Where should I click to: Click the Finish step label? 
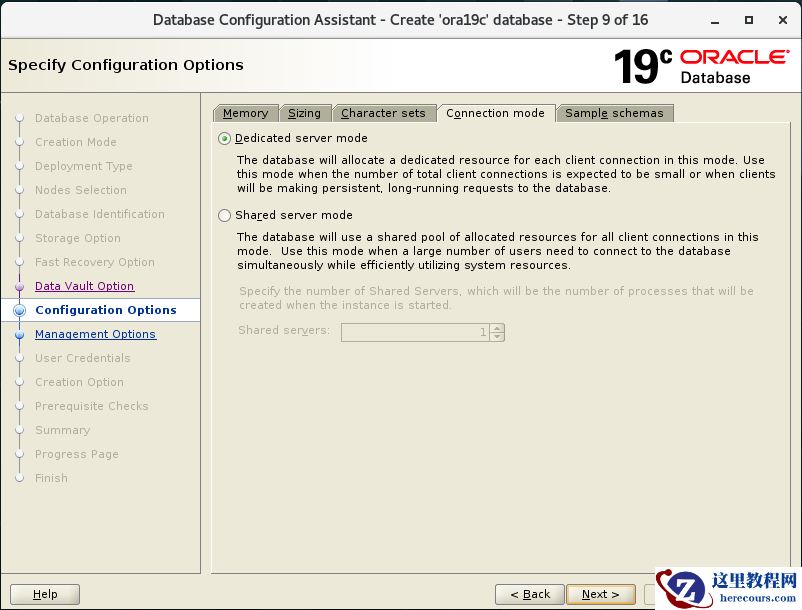coord(51,478)
